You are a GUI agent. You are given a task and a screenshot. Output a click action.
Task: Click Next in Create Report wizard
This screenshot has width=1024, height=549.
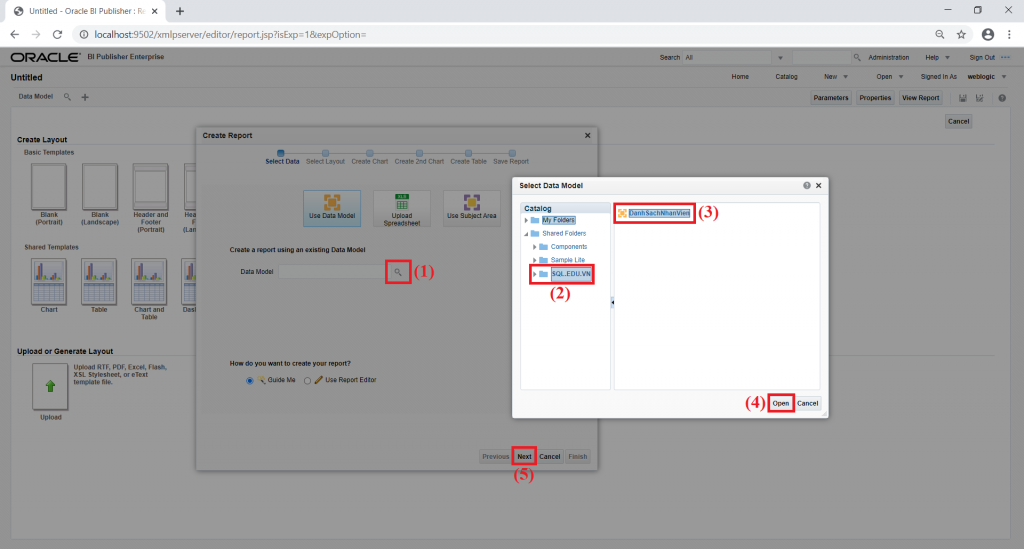tap(524, 456)
